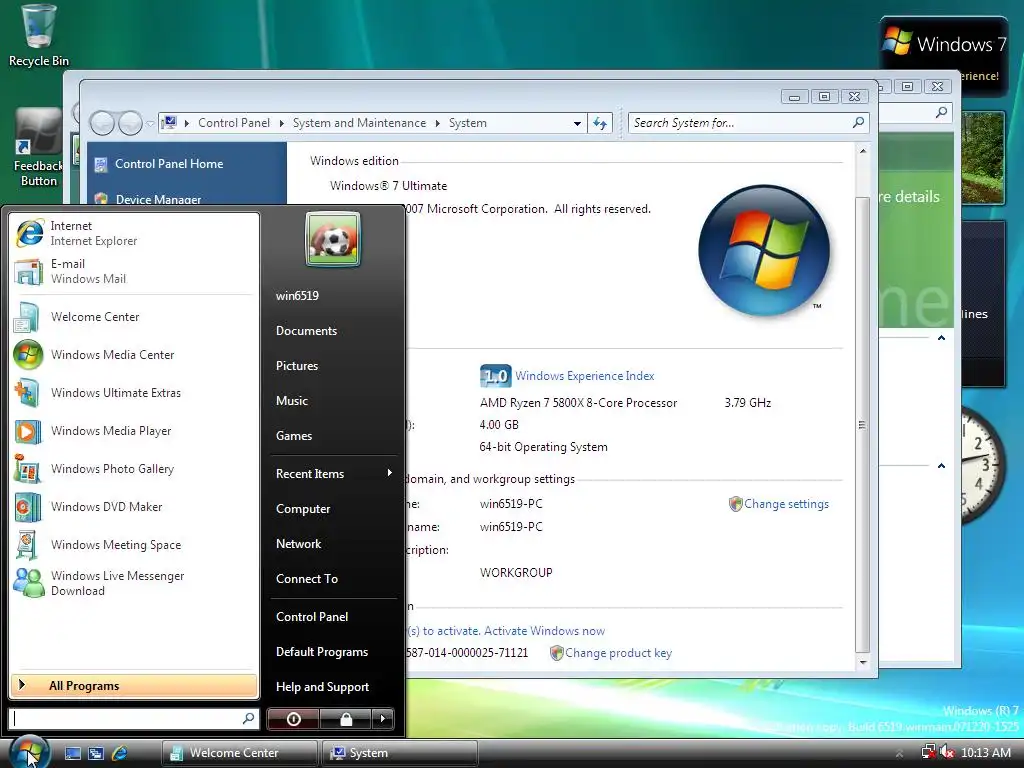Click the Start orb button

tap(29, 751)
